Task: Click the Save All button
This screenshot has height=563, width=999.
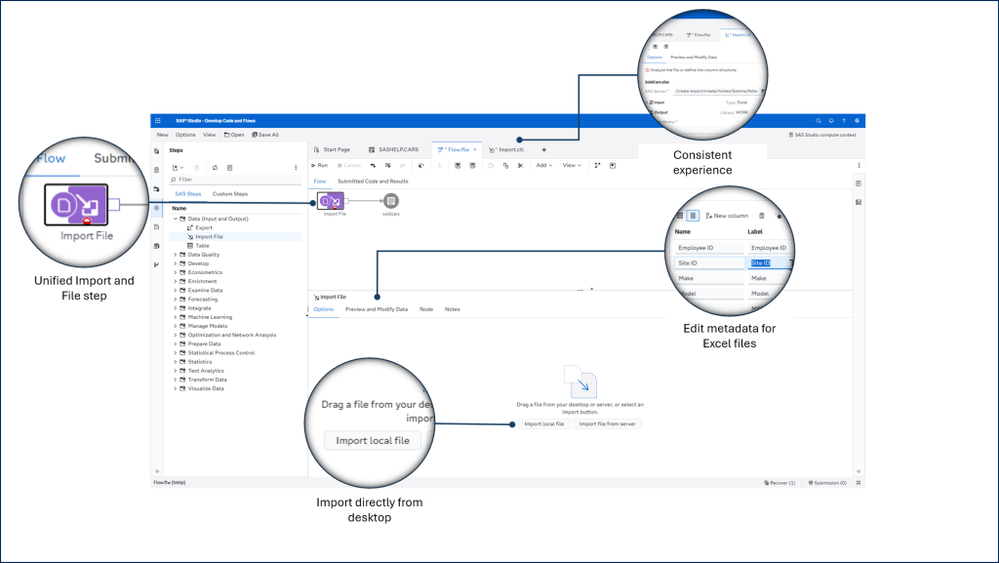Action: pos(265,134)
